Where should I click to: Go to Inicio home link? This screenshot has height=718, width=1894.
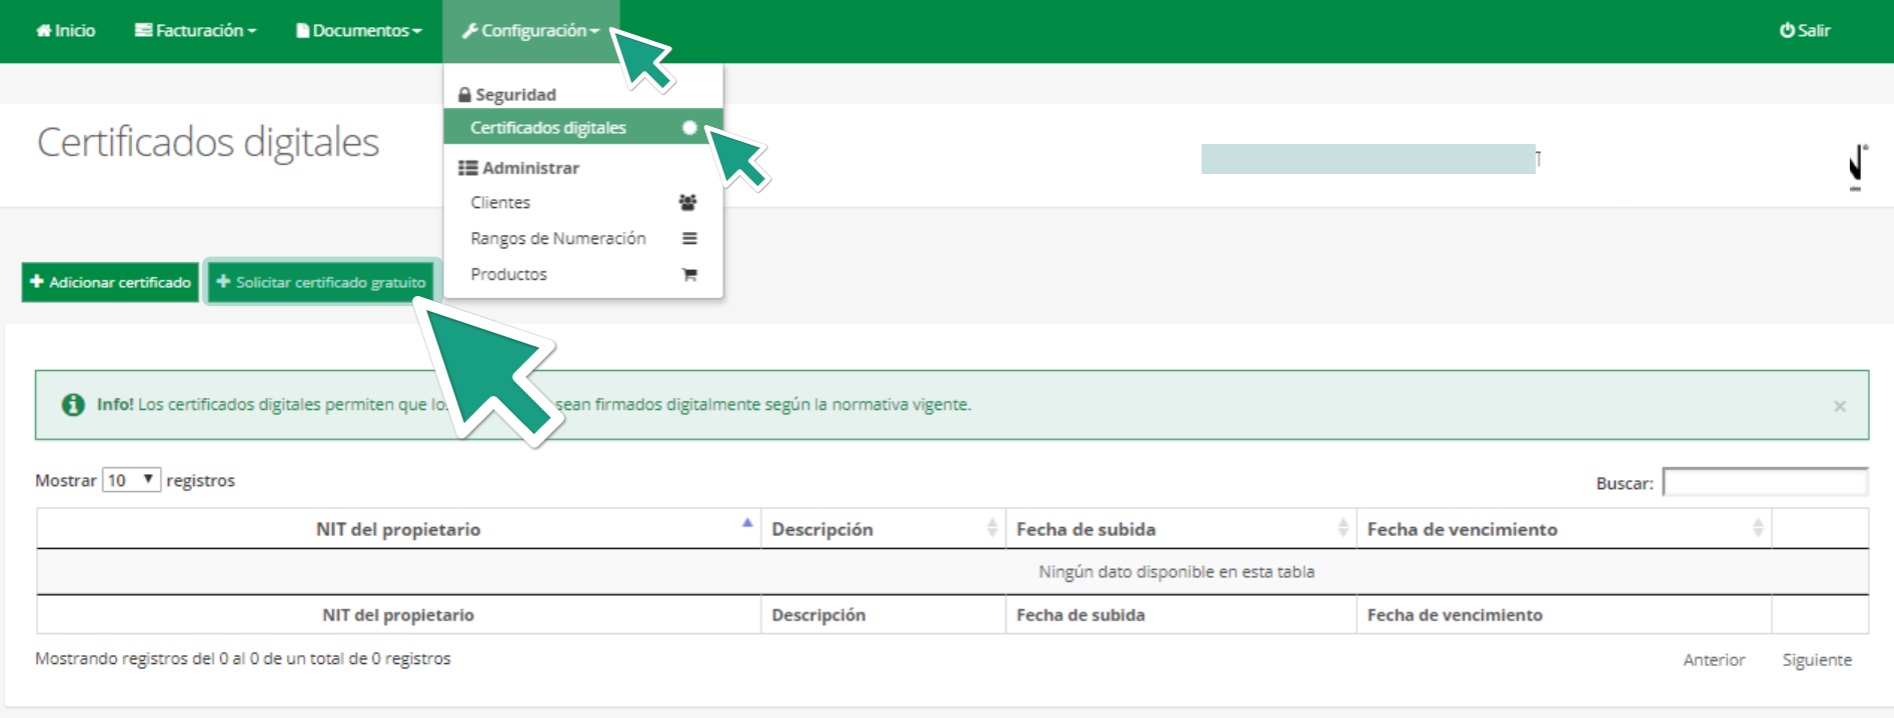[66, 31]
